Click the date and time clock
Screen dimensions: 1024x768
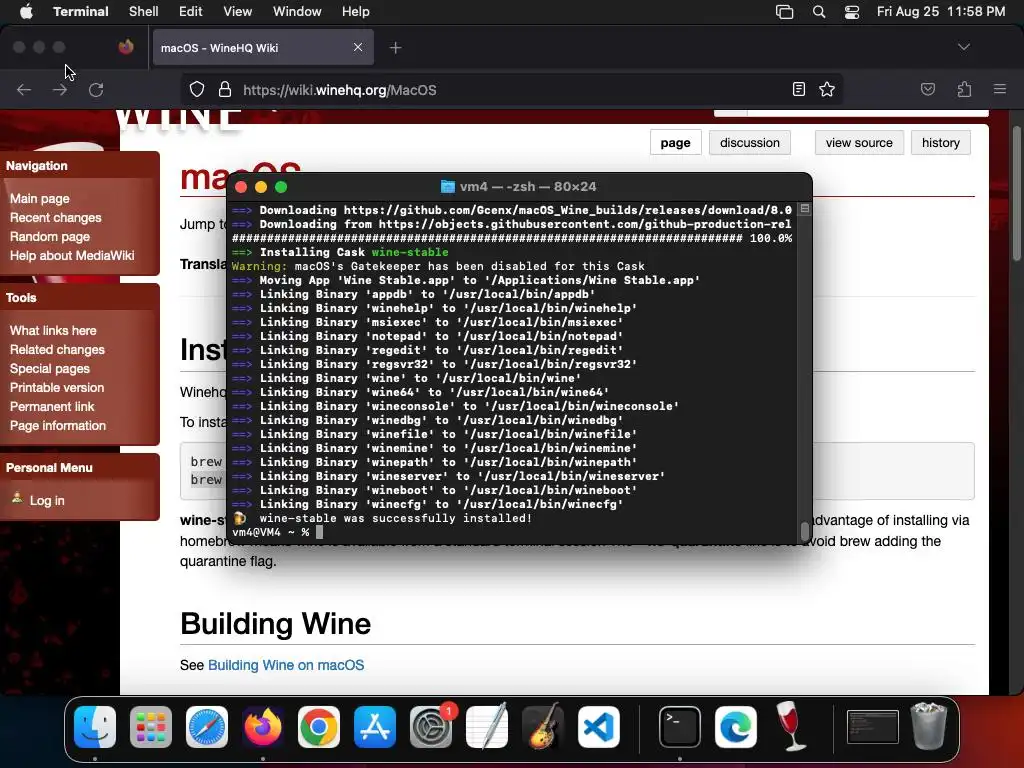click(x=941, y=12)
